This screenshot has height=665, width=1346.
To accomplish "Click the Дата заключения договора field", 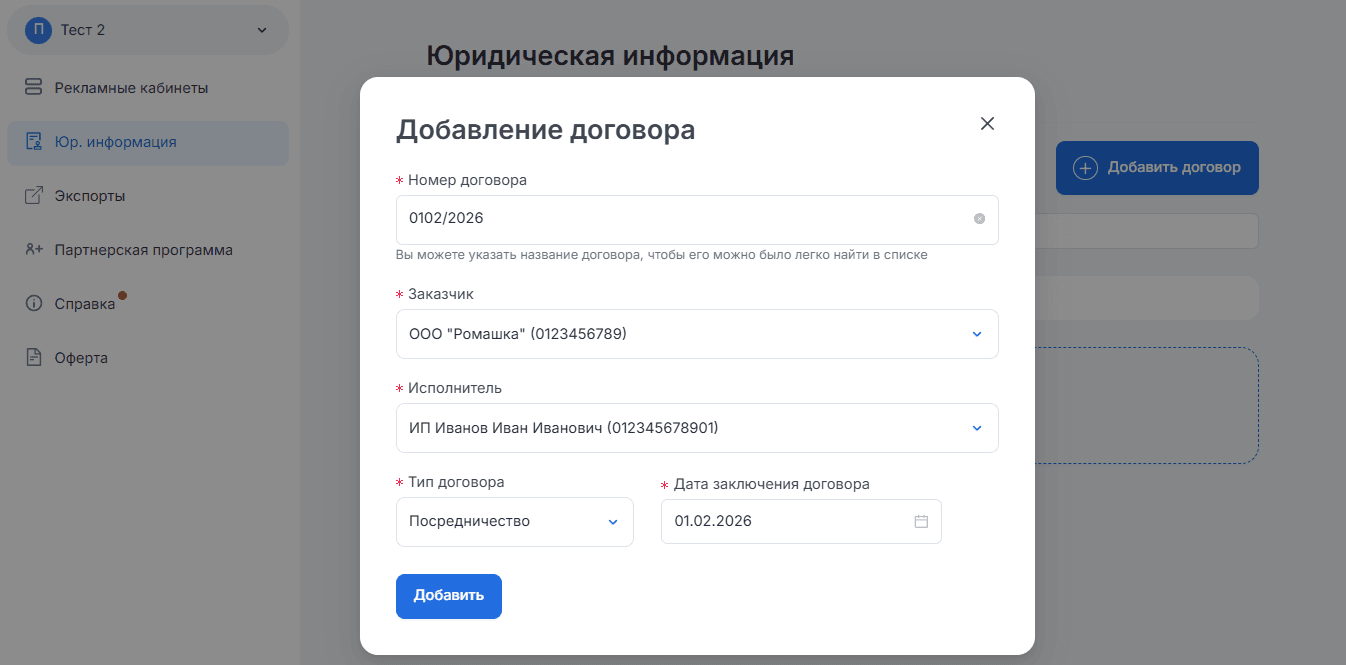I will tap(801, 522).
